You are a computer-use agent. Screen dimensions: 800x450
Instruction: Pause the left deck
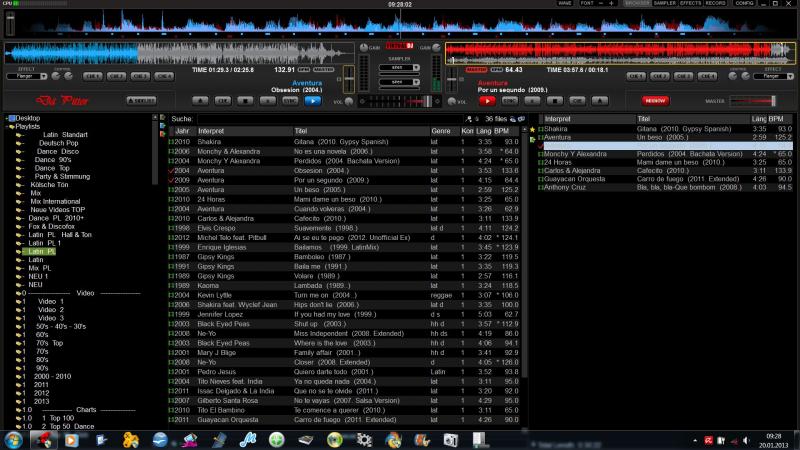[268, 101]
